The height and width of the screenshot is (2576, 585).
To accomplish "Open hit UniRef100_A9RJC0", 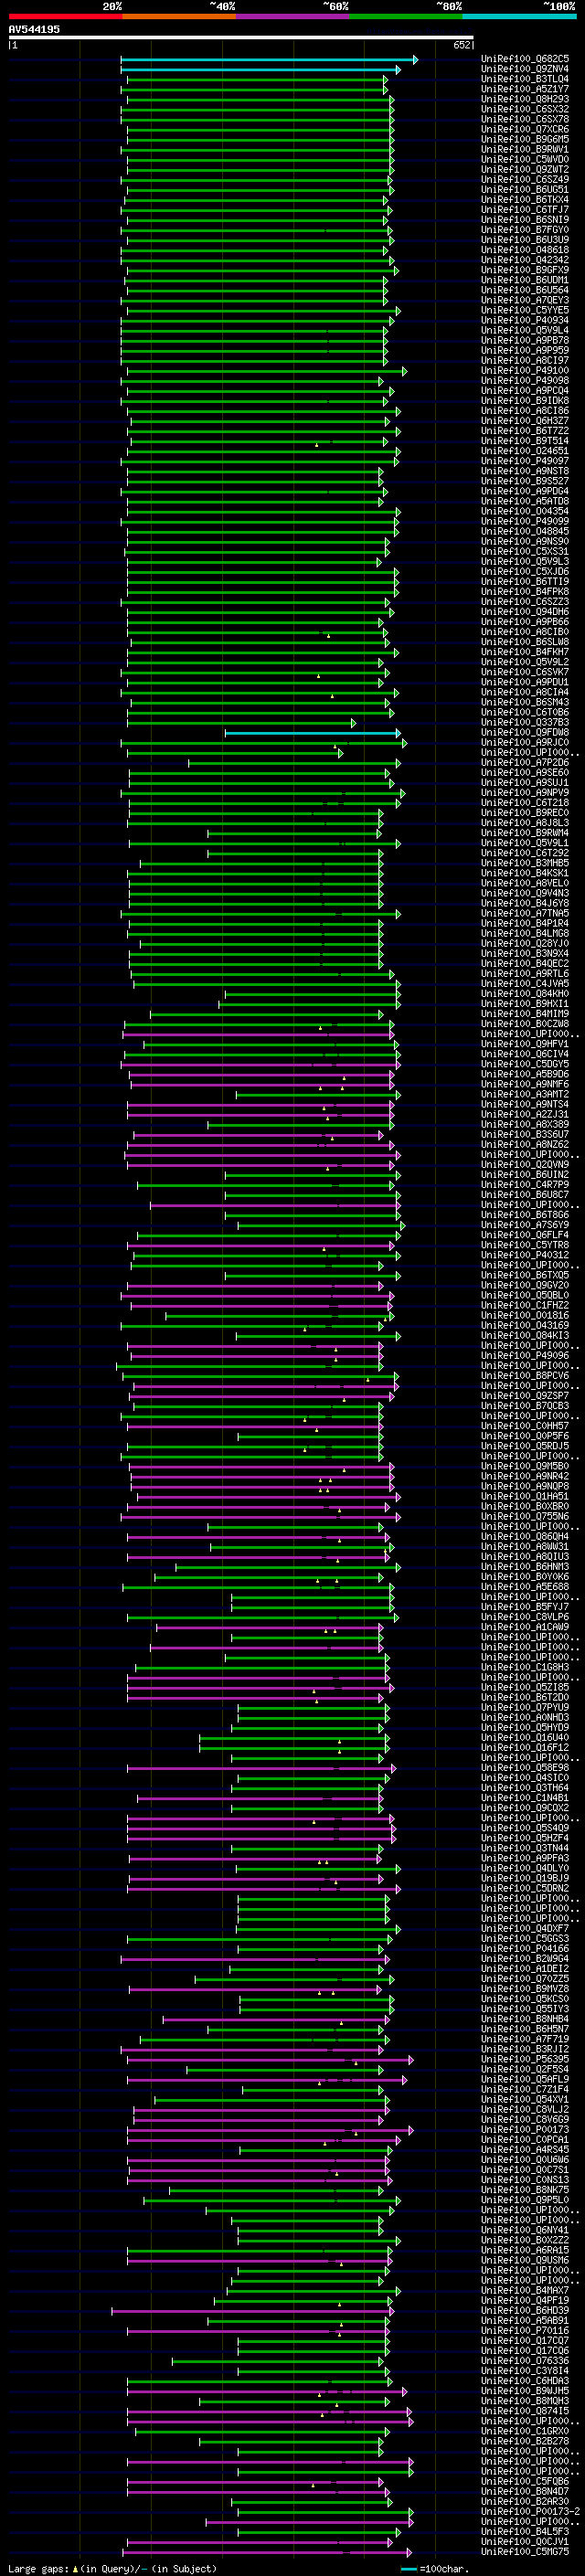I will click(x=525, y=742).
